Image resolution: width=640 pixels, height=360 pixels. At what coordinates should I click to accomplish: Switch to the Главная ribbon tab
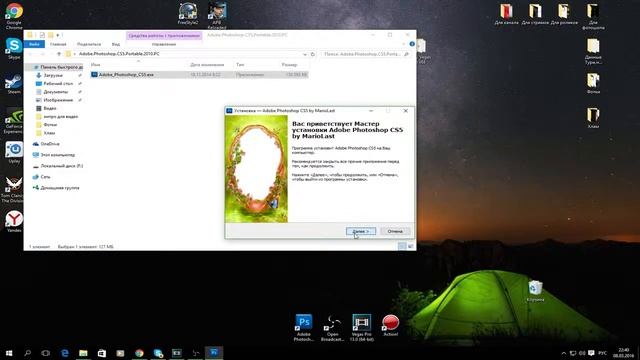click(58, 44)
